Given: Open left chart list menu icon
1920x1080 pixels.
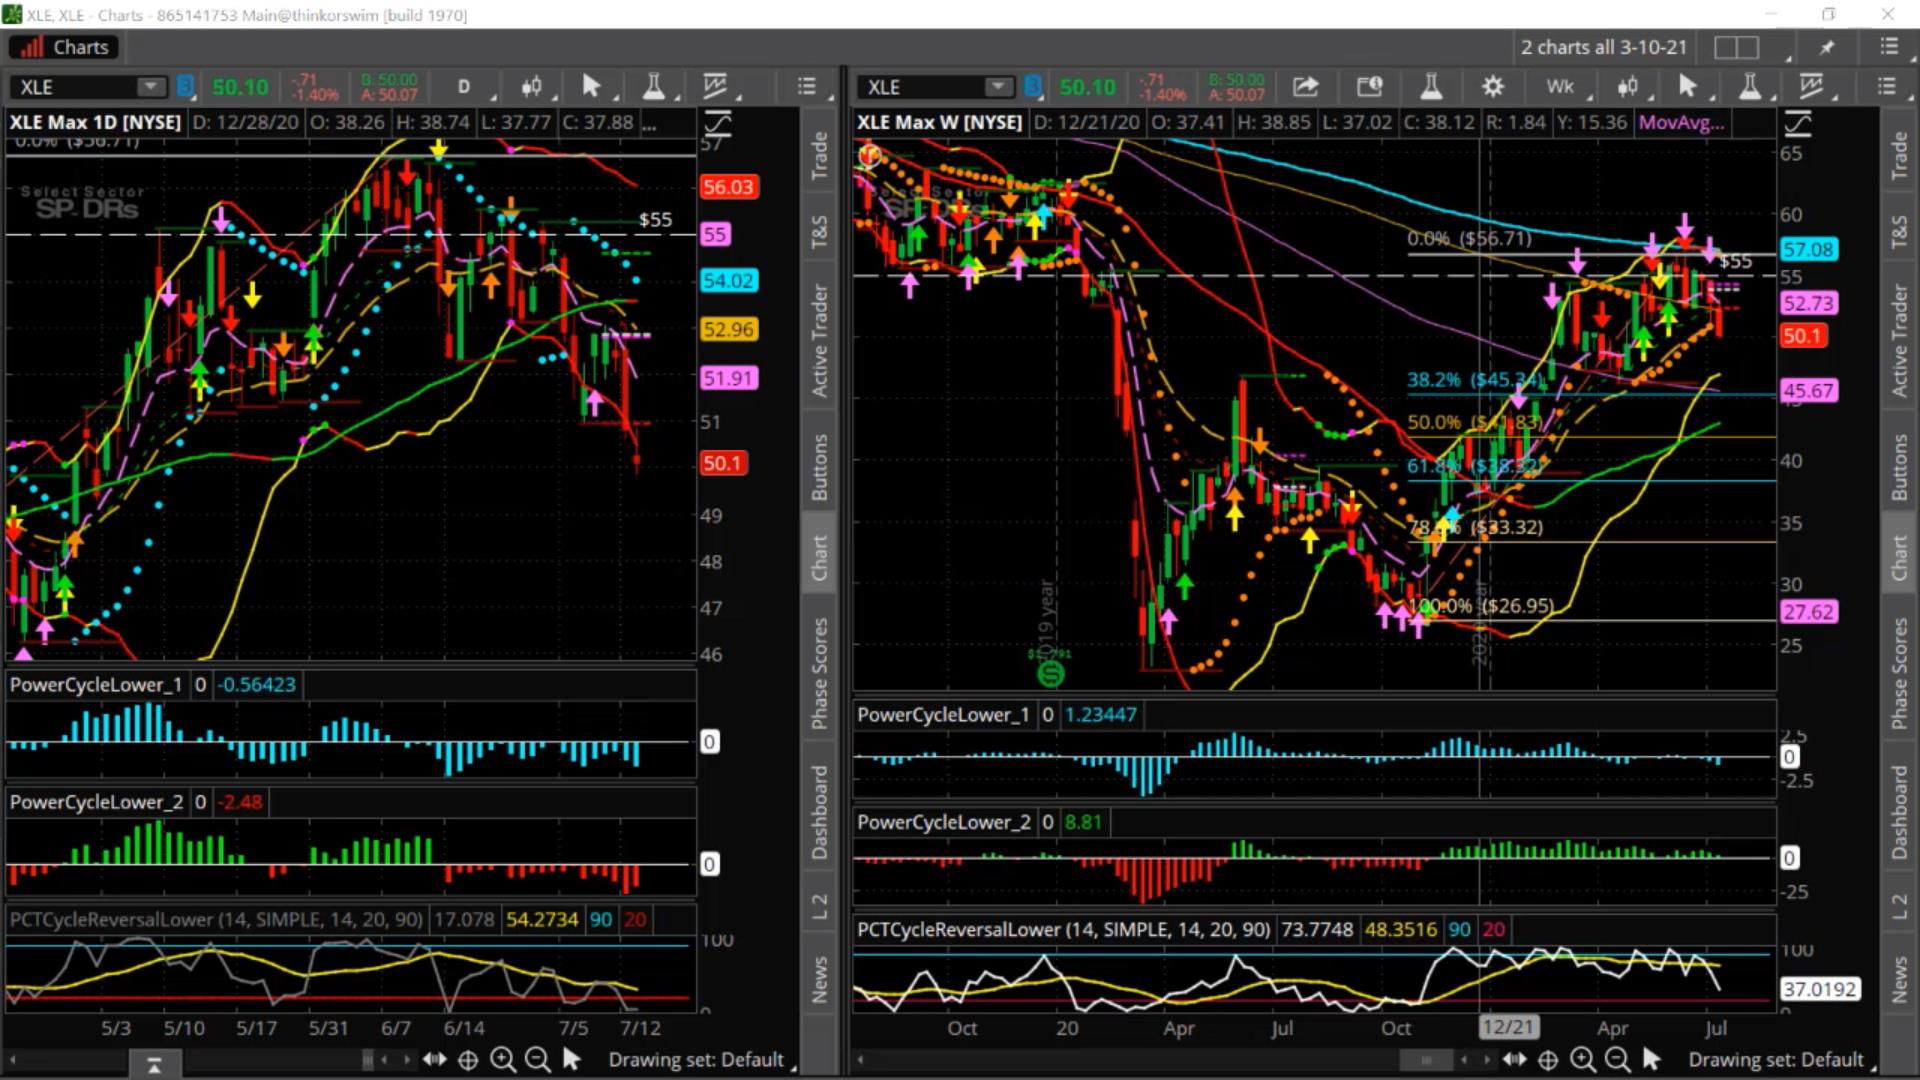Looking at the screenshot, I should tap(808, 87).
